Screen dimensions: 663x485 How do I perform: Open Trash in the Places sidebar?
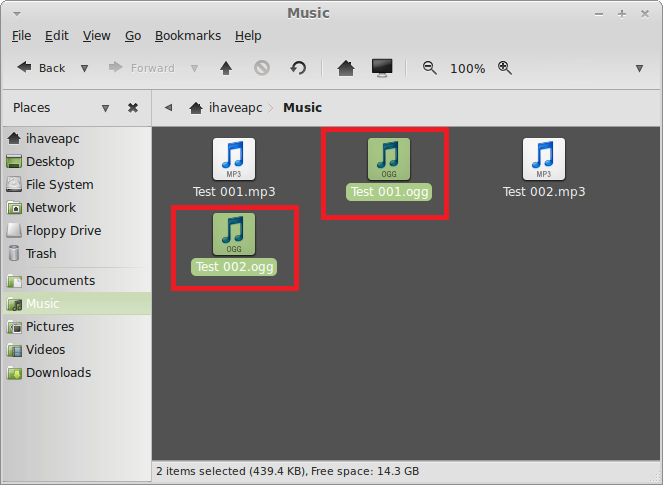pyautogui.click(x=77, y=253)
